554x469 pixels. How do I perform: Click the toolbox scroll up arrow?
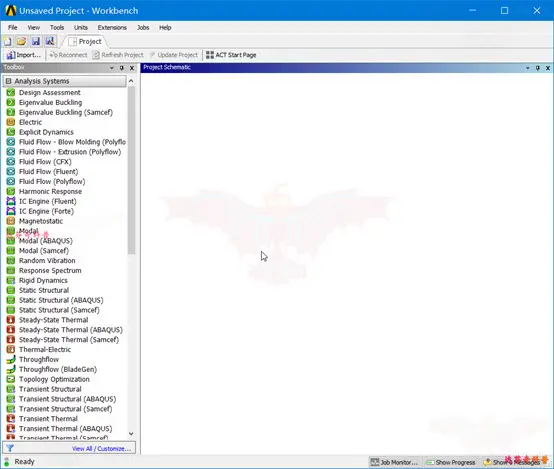coord(131,81)
